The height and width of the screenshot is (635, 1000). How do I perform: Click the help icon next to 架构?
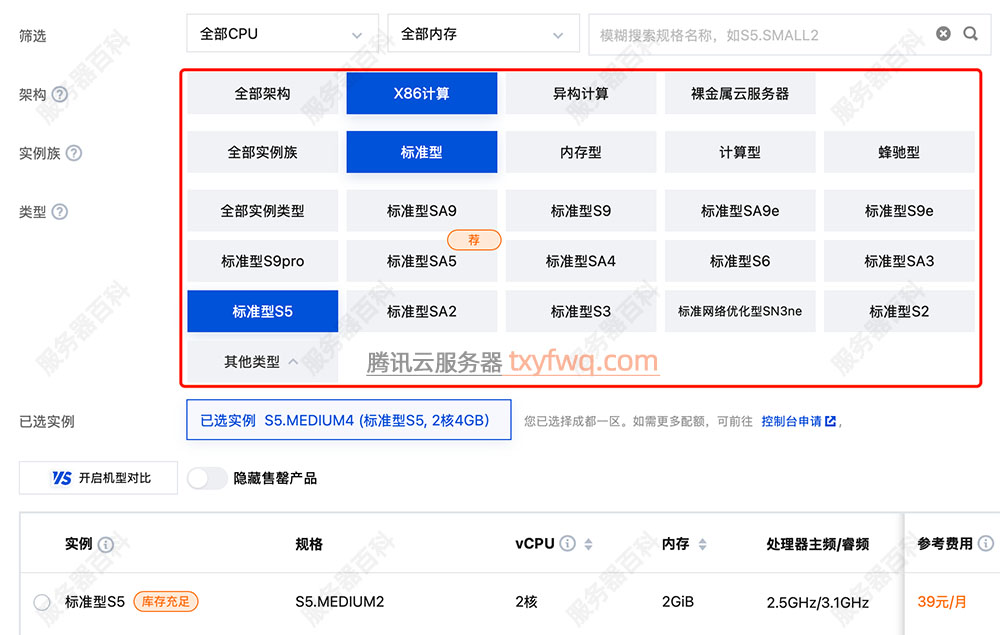point(59,94)
